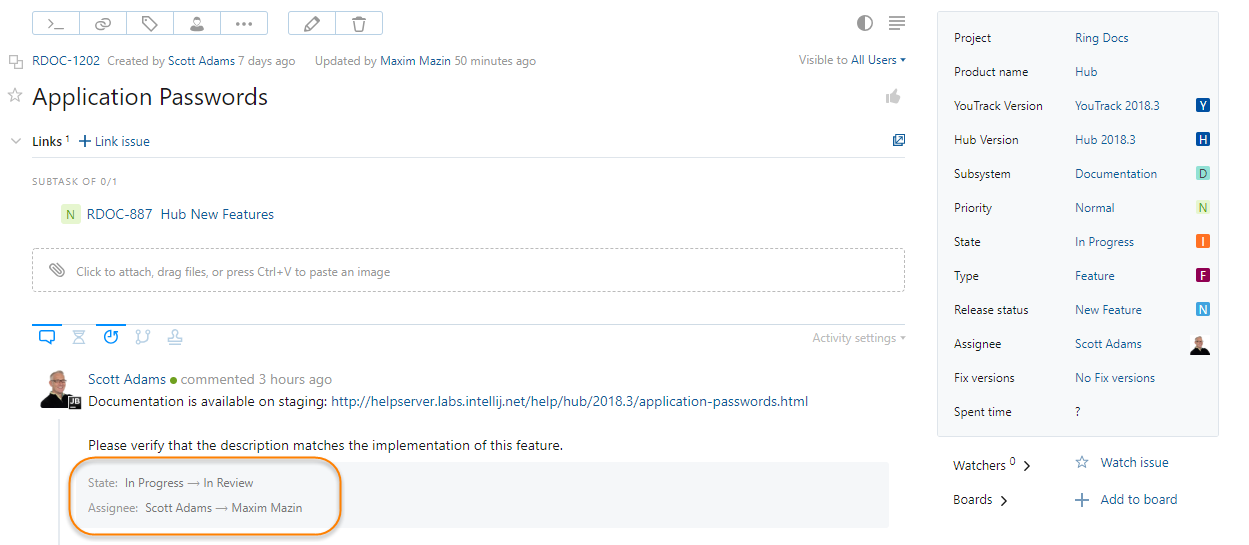Open the command dialog icon in toolbar

[56, 23]
